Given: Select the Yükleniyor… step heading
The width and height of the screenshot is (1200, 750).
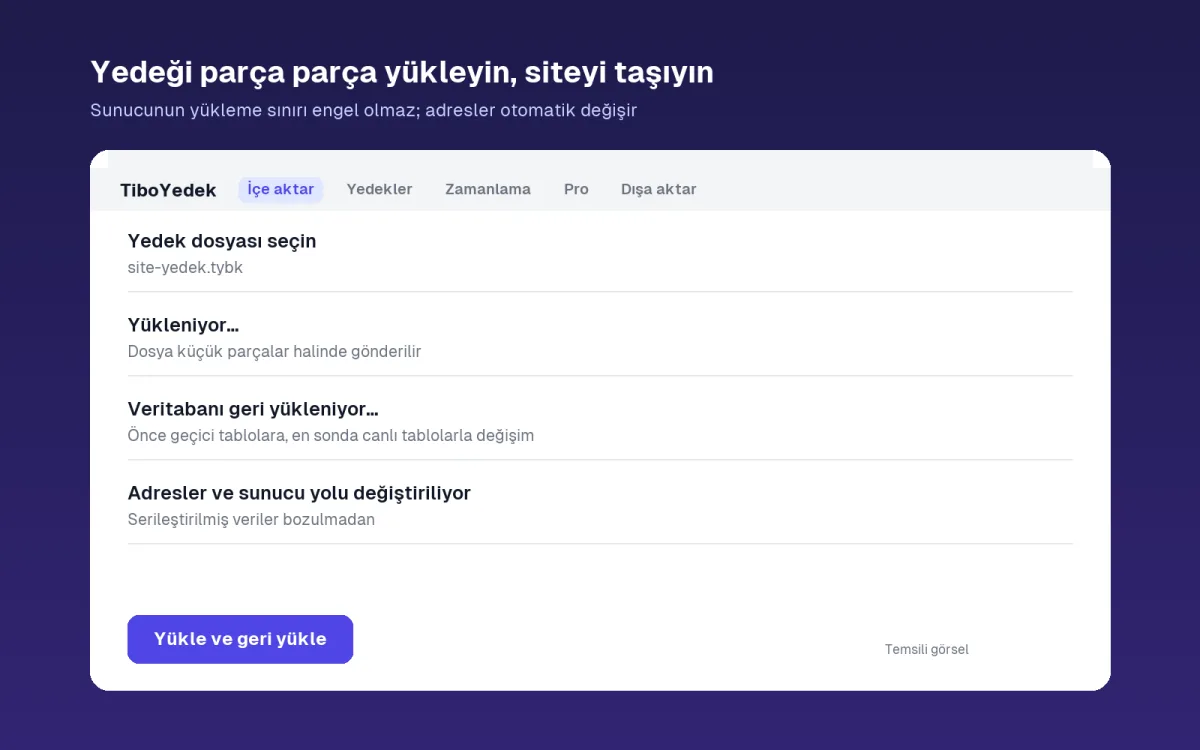Looking at the screenshot, I should coord(183,325).
